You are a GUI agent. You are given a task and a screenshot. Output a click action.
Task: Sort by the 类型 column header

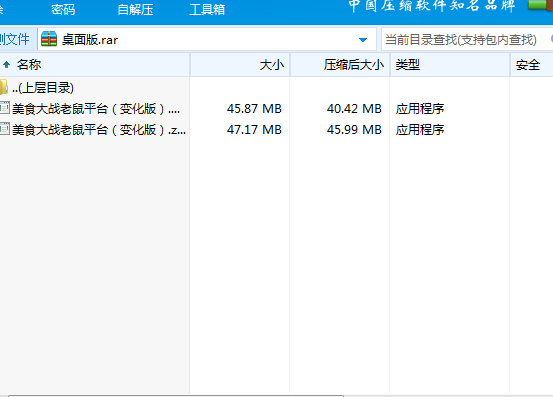coord(408,65)
